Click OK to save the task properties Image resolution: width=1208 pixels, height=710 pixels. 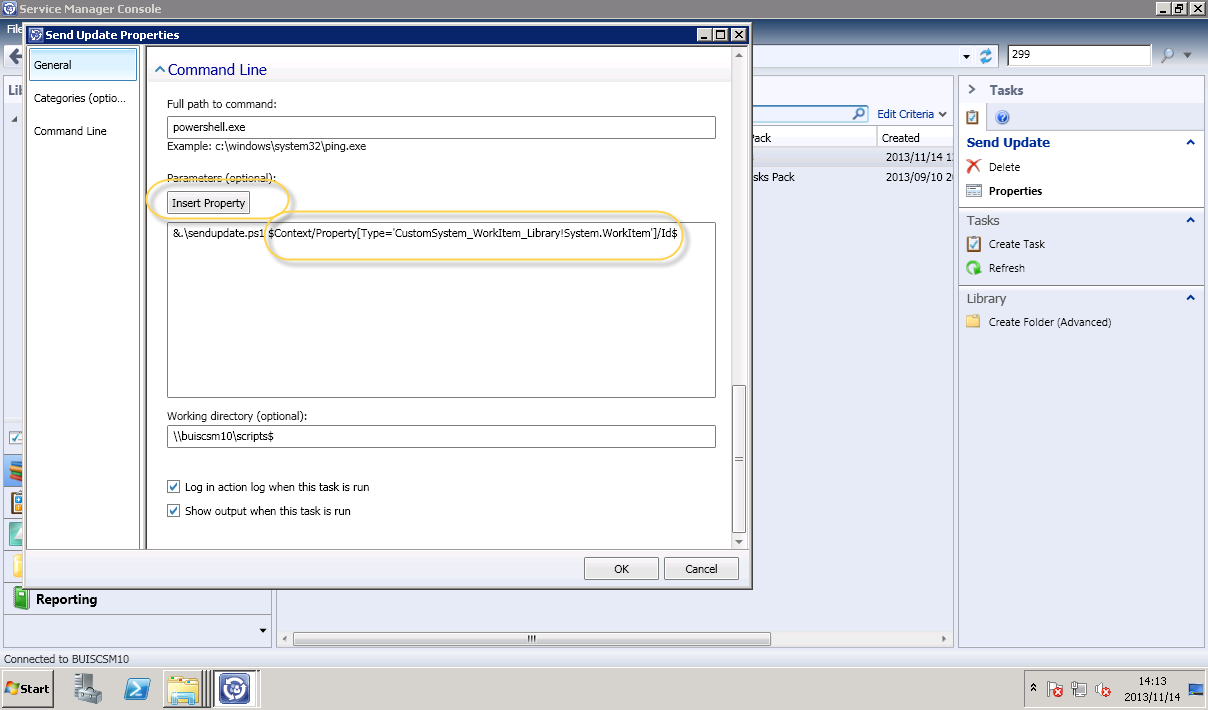pyautogui.click(x=621, y=569)
